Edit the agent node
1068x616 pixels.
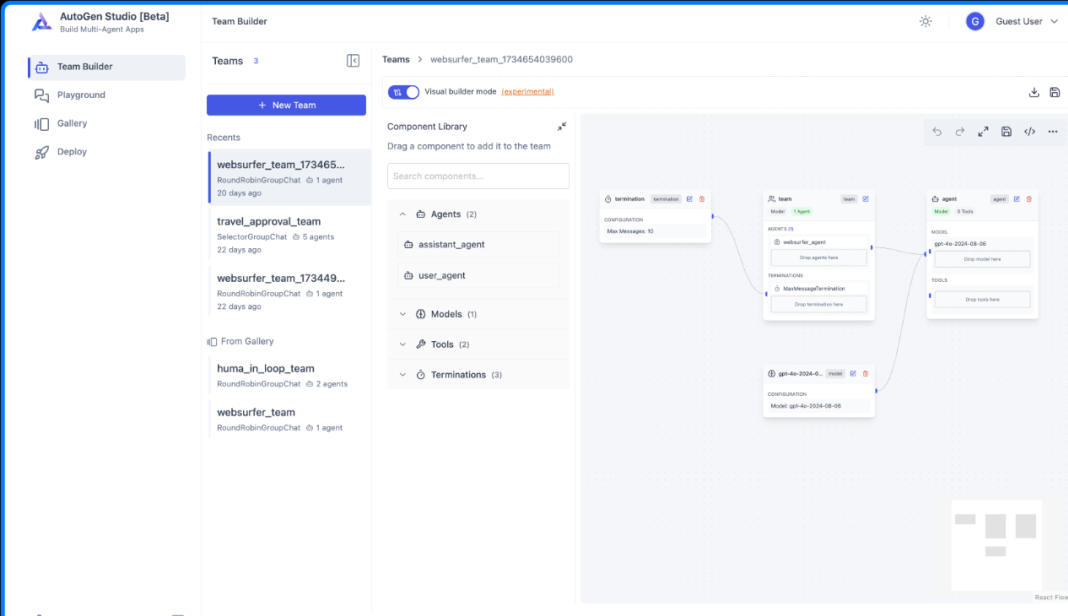1016,199
